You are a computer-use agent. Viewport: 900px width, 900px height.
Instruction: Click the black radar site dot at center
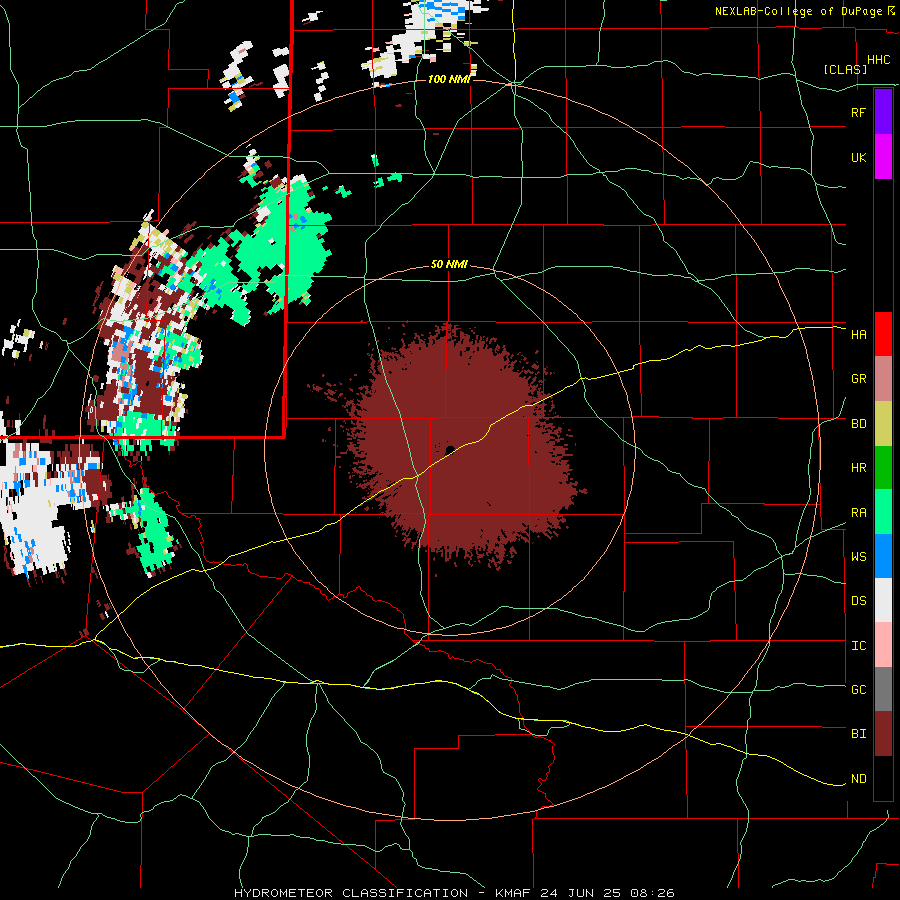click(450, 449)
